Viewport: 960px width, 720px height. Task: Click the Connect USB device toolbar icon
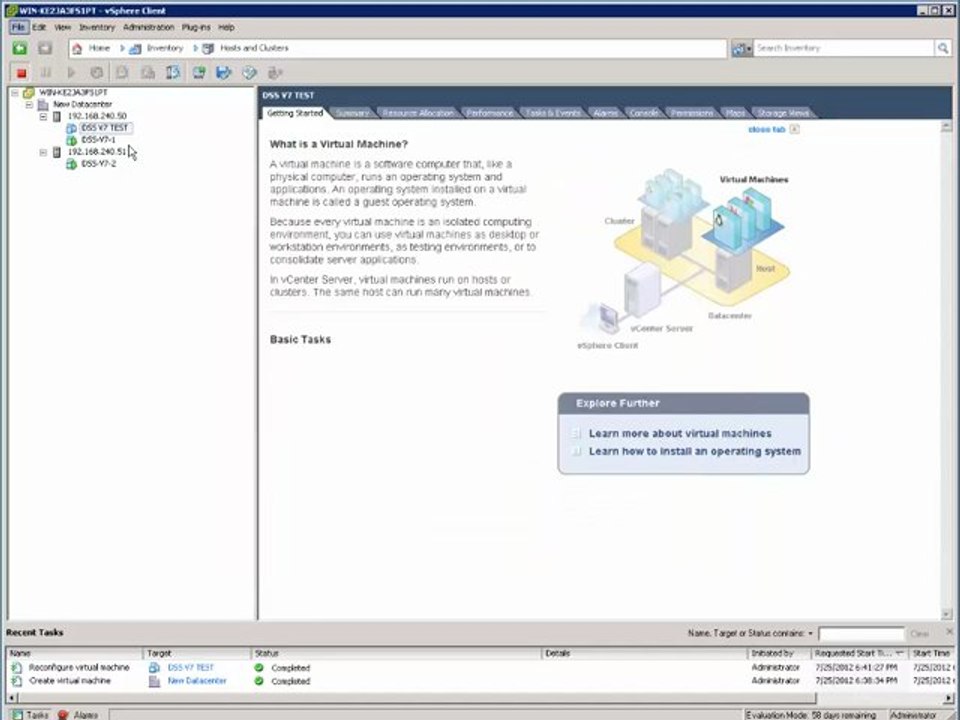click(275, 73)
